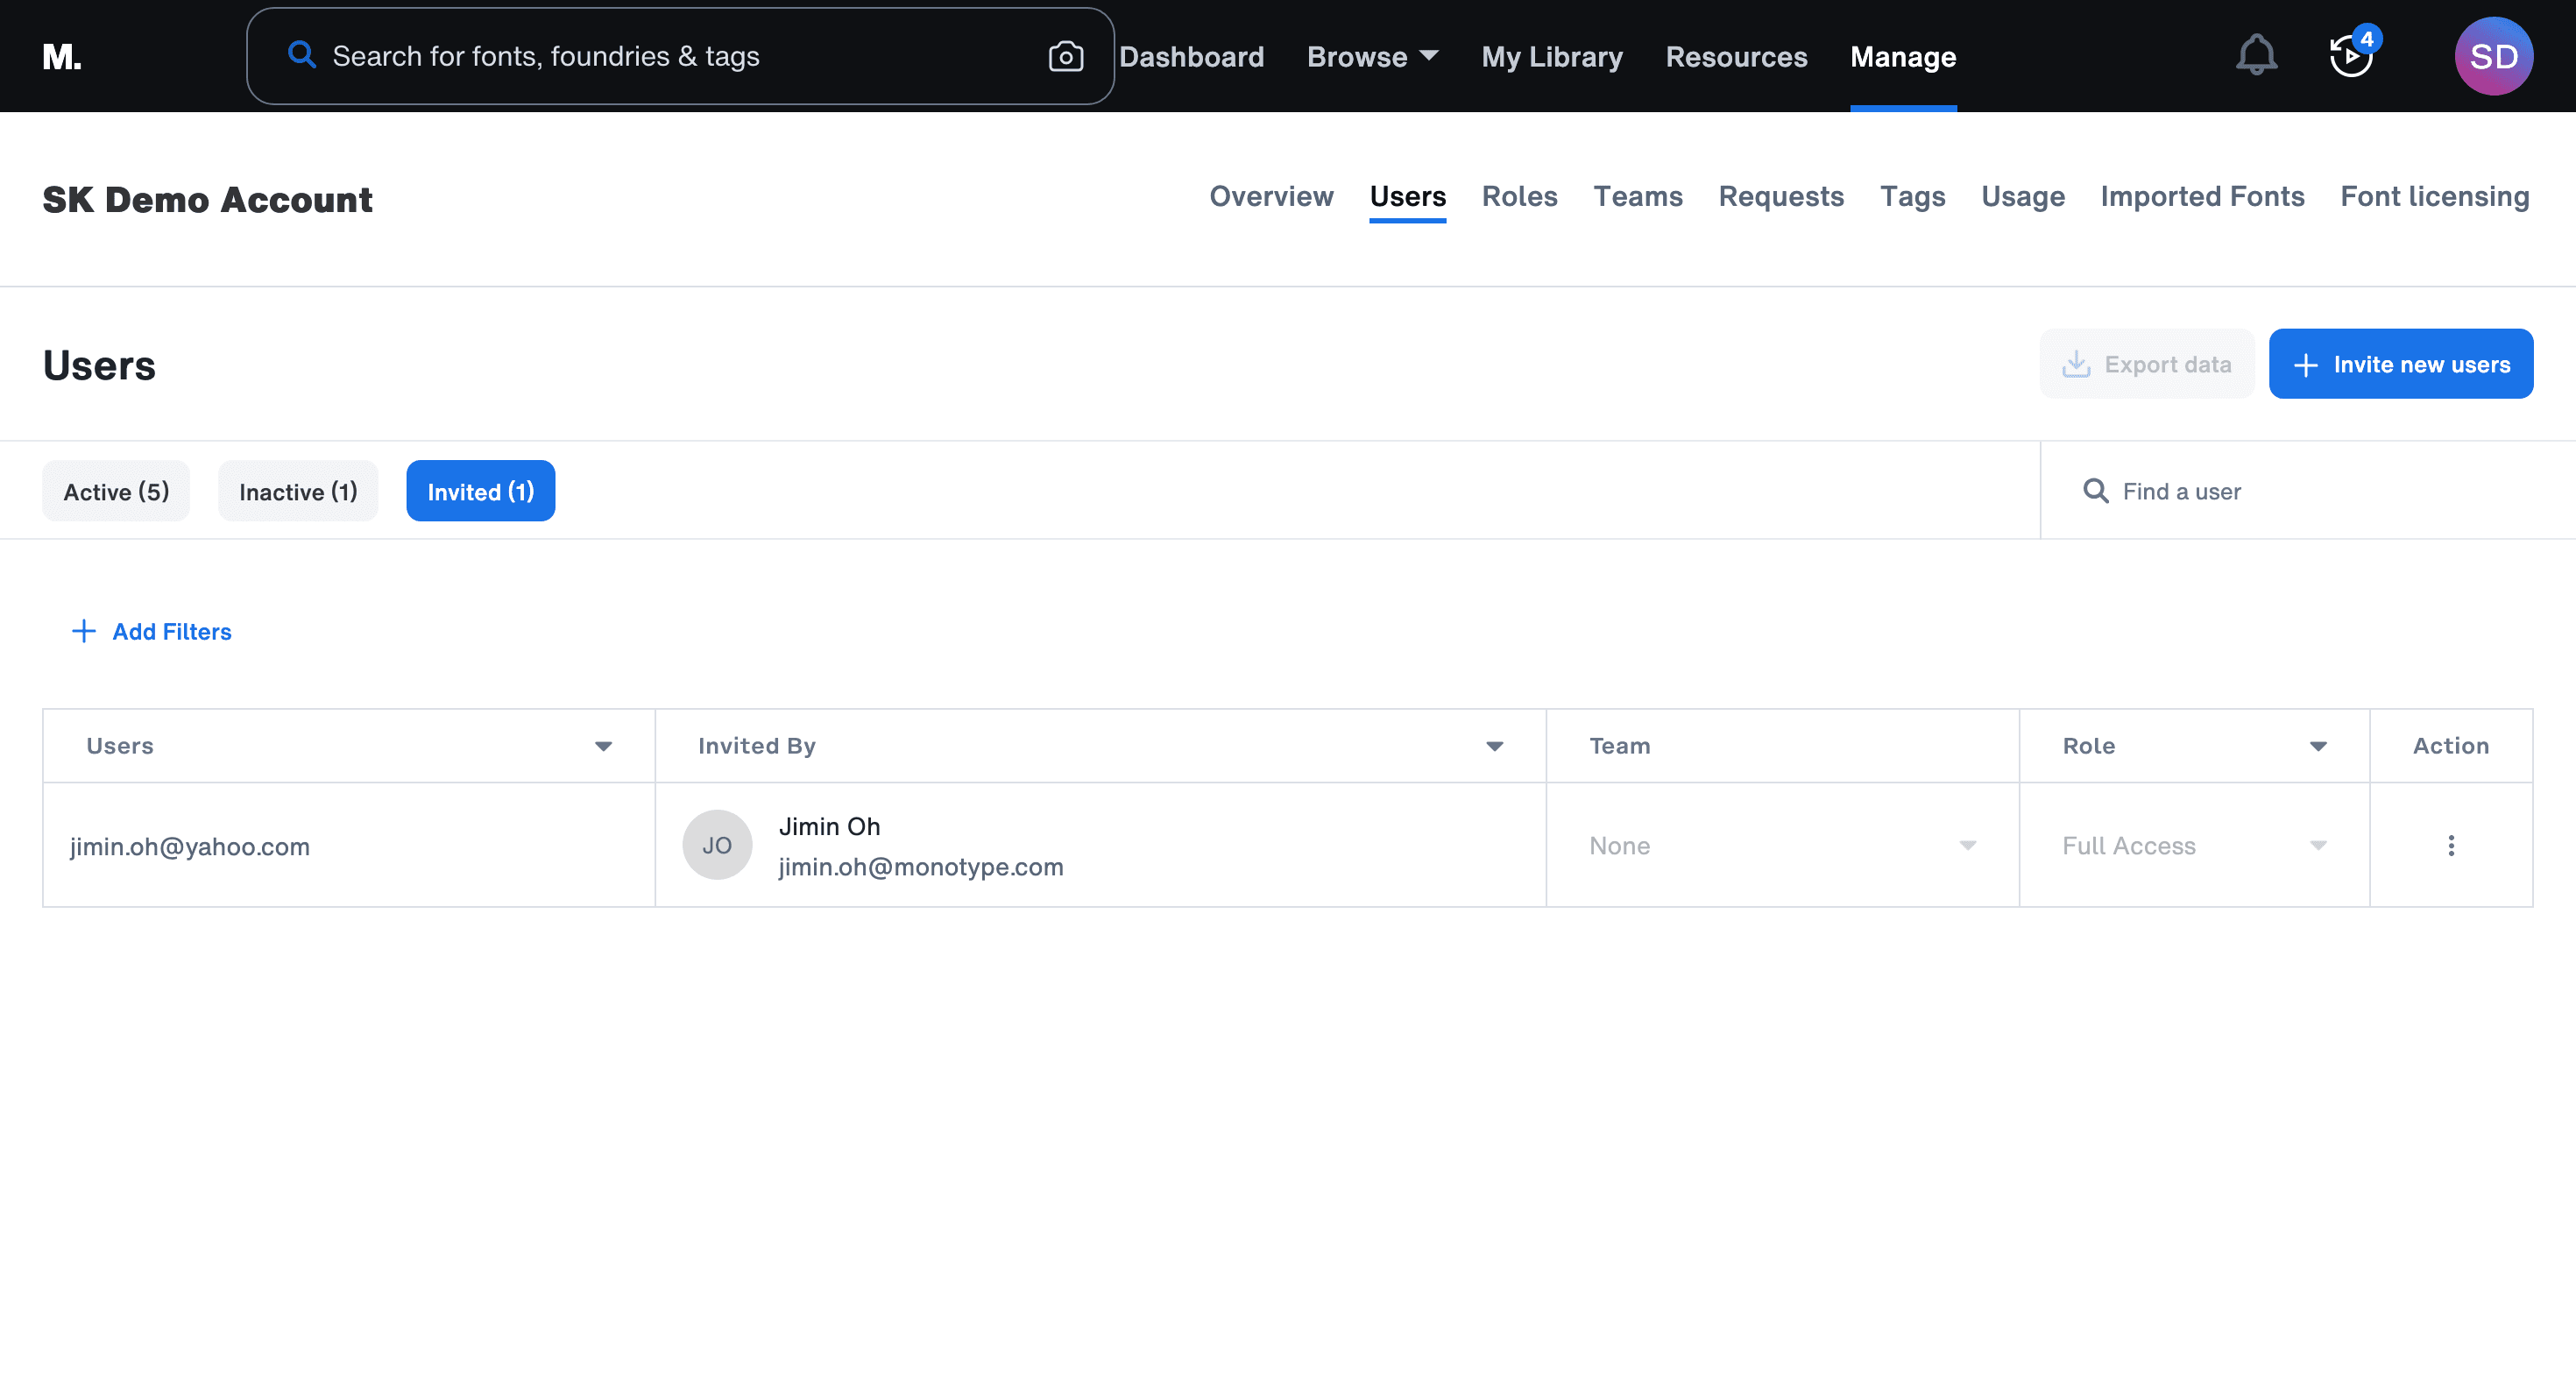The width and height of the screenshot is (2576, 1374).
Task: Open the Full Access role dropdown
Action: [x=2193, y=846]
